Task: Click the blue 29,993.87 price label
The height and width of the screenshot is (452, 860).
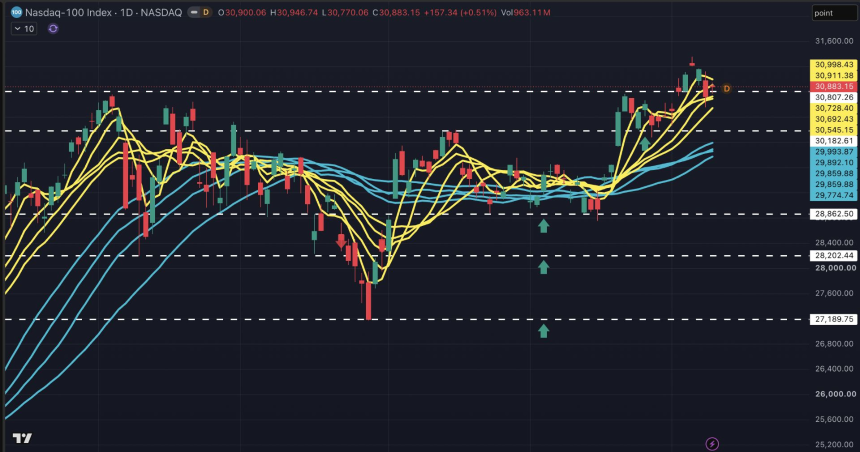Action: (833, 151)
